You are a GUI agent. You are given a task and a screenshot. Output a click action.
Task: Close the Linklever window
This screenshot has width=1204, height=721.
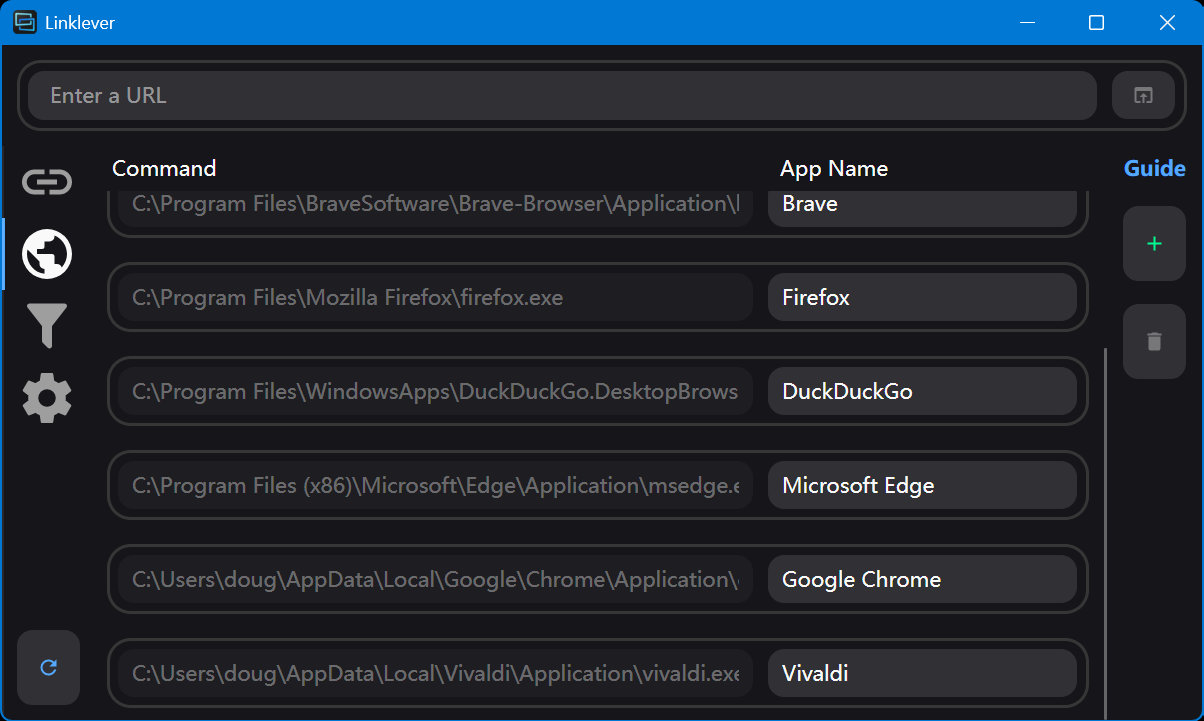1167,22
